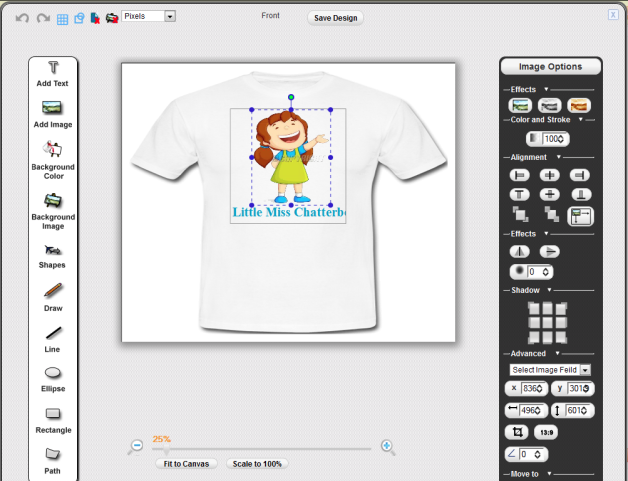Collapse the second Effects section arrow
628x481 pixels.
(546, 233)
